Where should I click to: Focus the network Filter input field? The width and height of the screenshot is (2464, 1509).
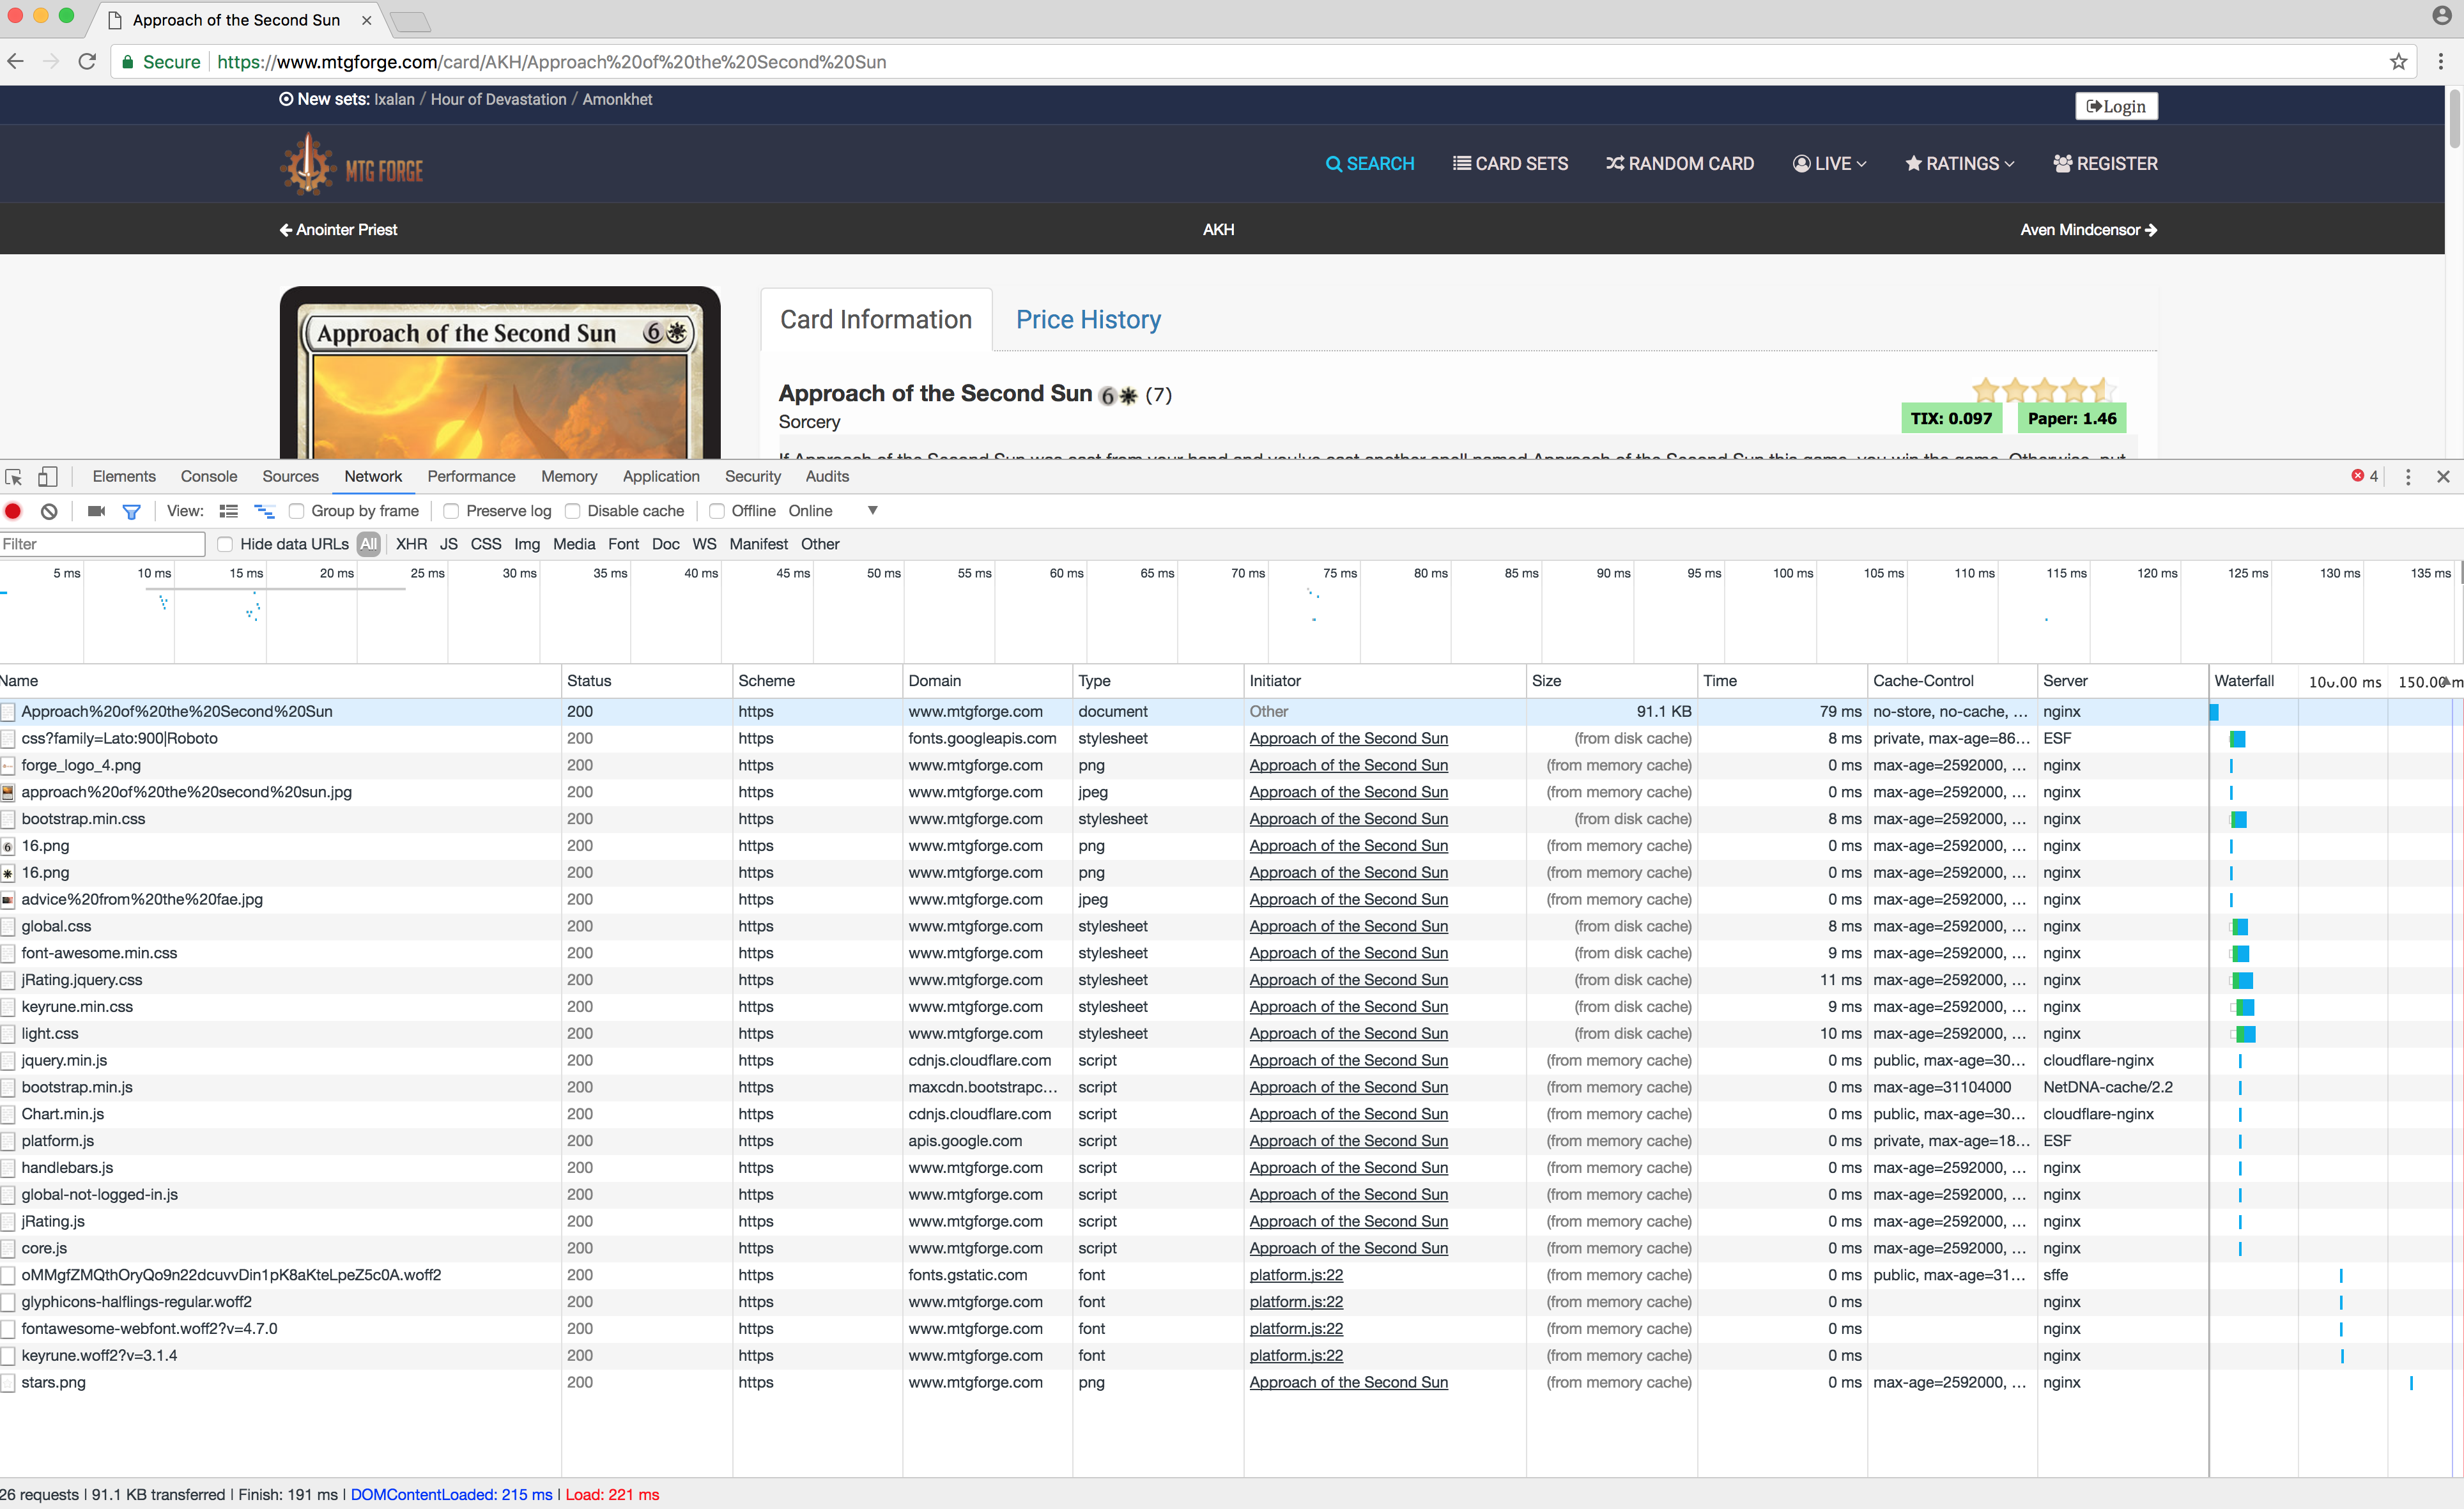click(103, 544)
